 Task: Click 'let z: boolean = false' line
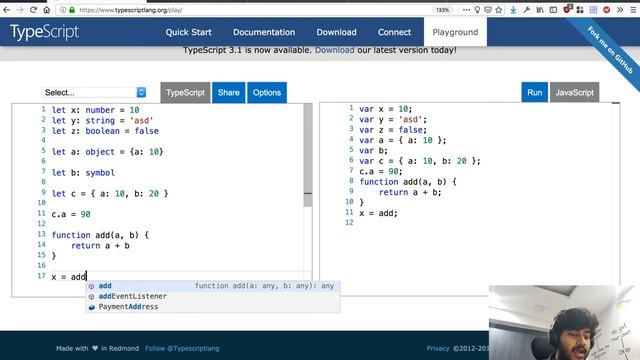(105, 131)
